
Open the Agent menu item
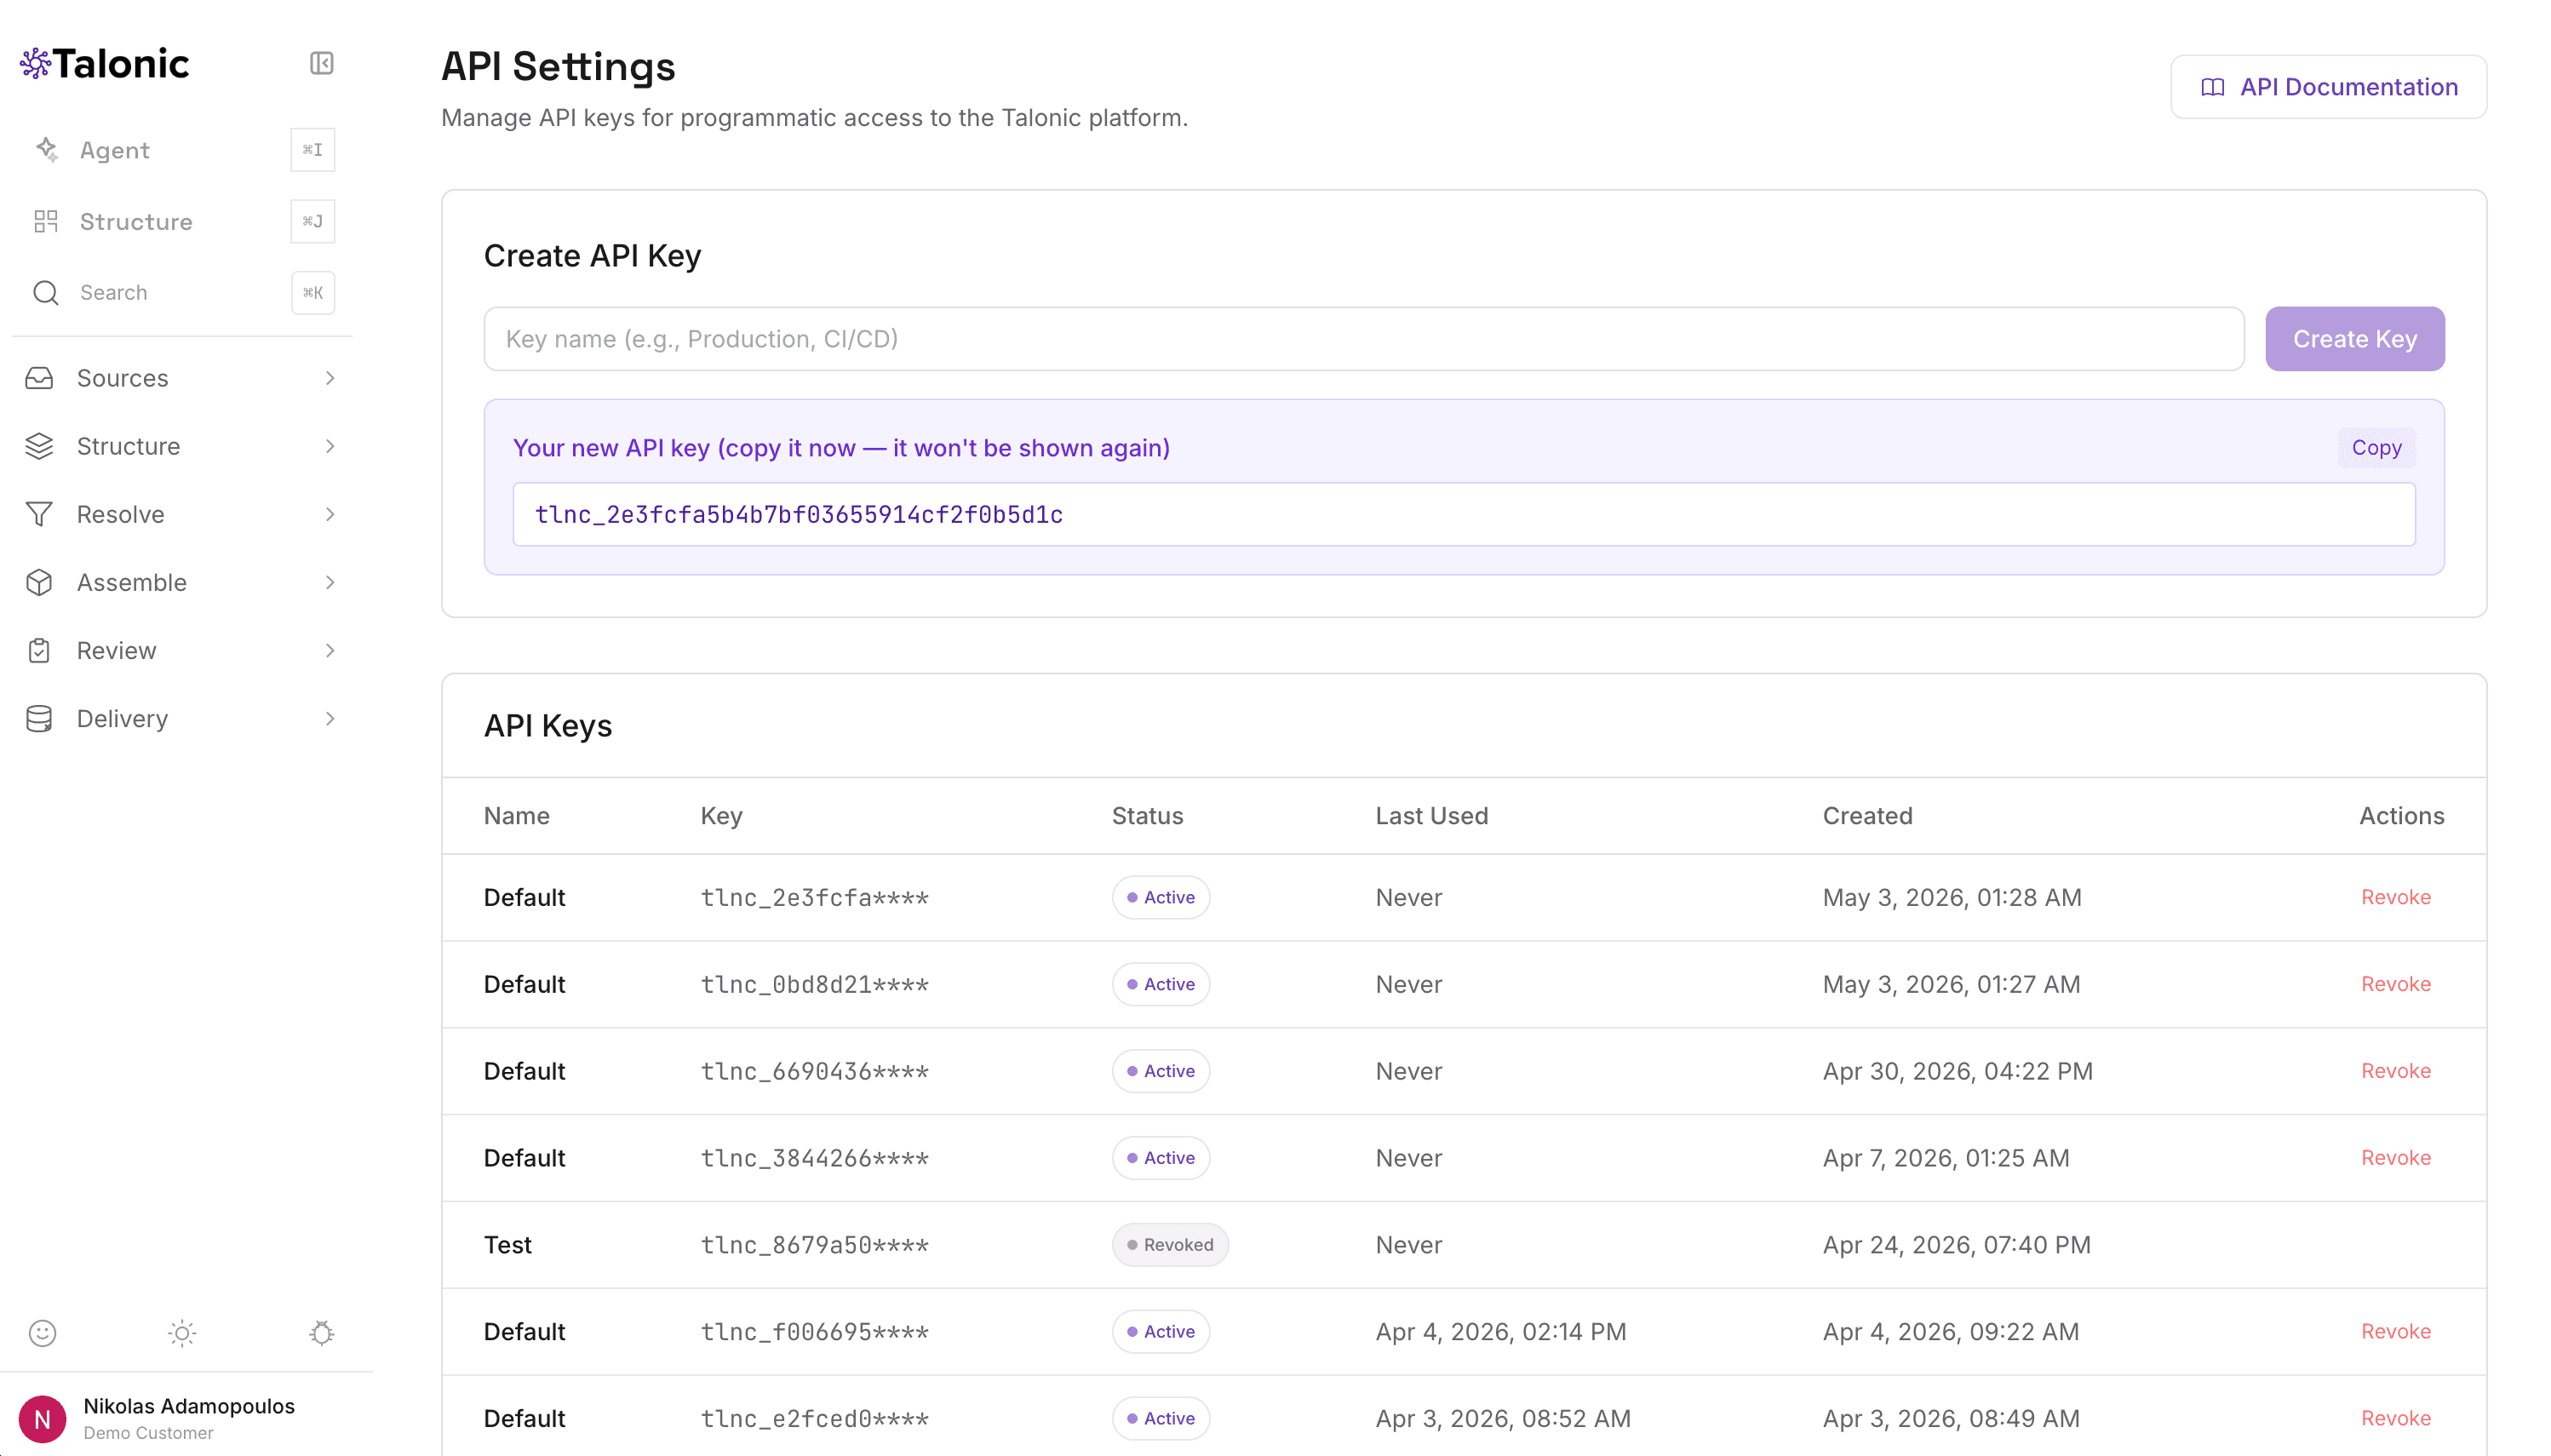pos(182,150)
